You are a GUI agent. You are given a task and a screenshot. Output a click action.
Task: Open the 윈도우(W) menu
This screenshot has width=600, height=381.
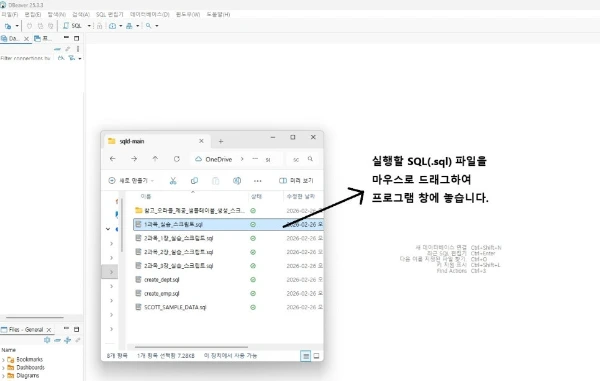188,15
